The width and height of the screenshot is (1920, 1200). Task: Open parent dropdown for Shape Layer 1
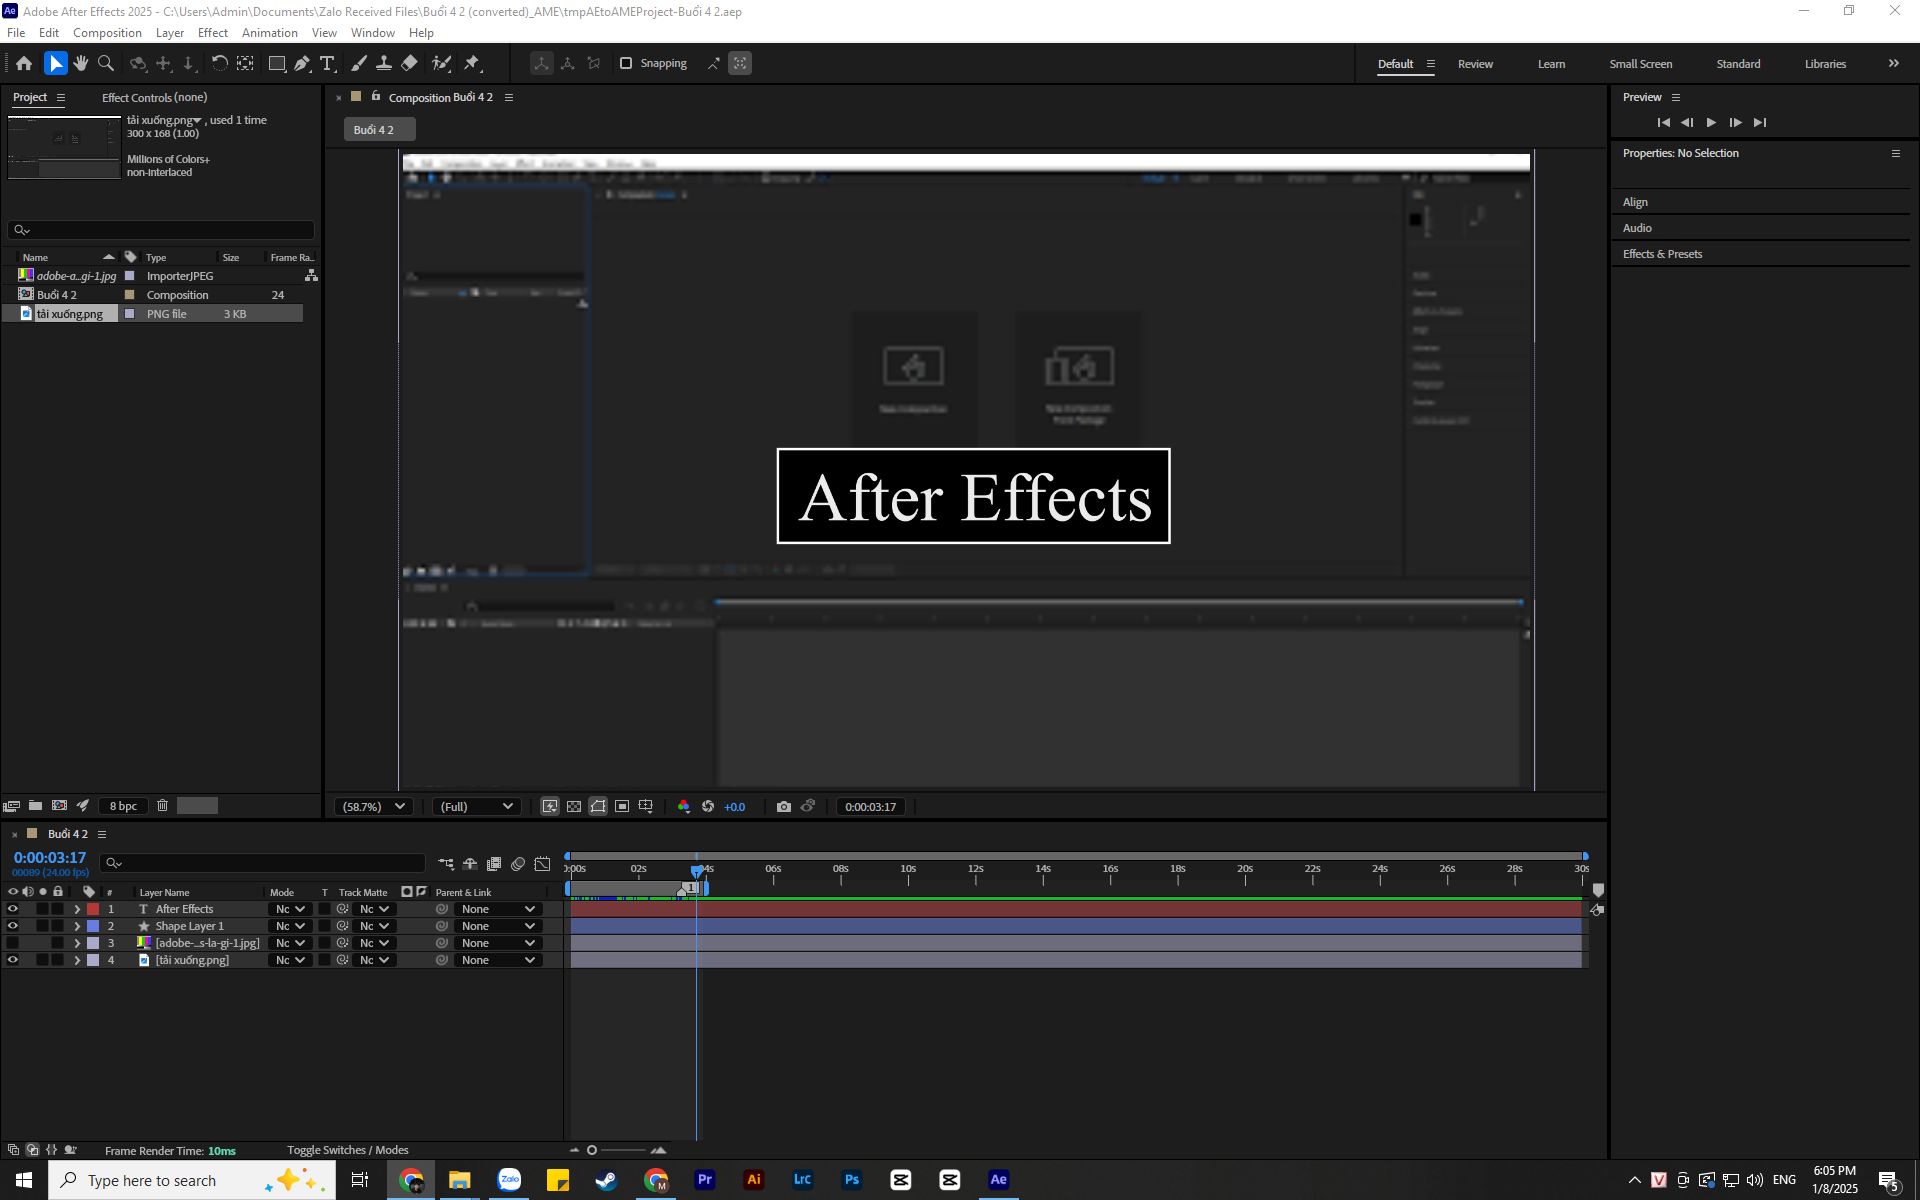coord(497,926)
